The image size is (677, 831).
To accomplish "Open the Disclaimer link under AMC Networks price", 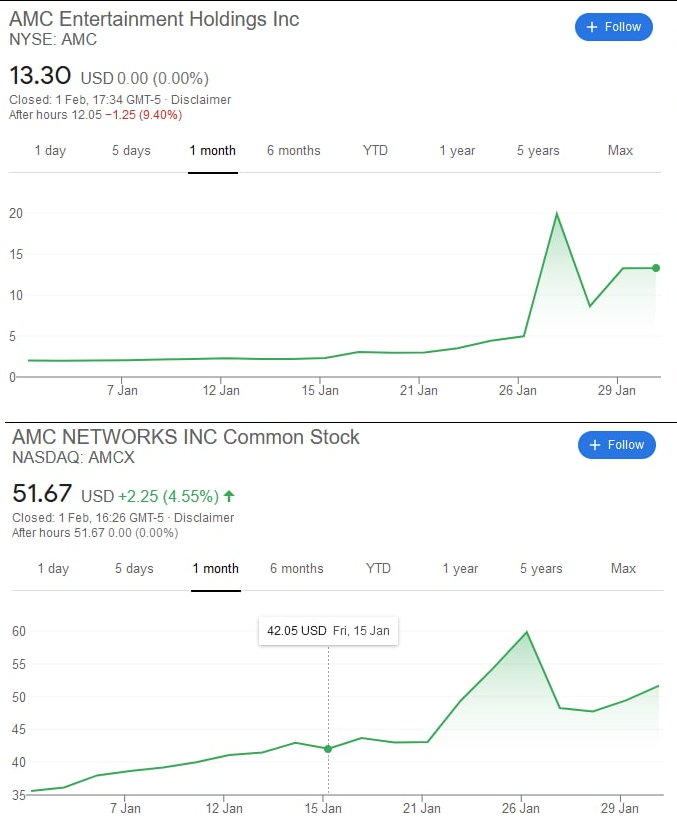I will 204,518.
